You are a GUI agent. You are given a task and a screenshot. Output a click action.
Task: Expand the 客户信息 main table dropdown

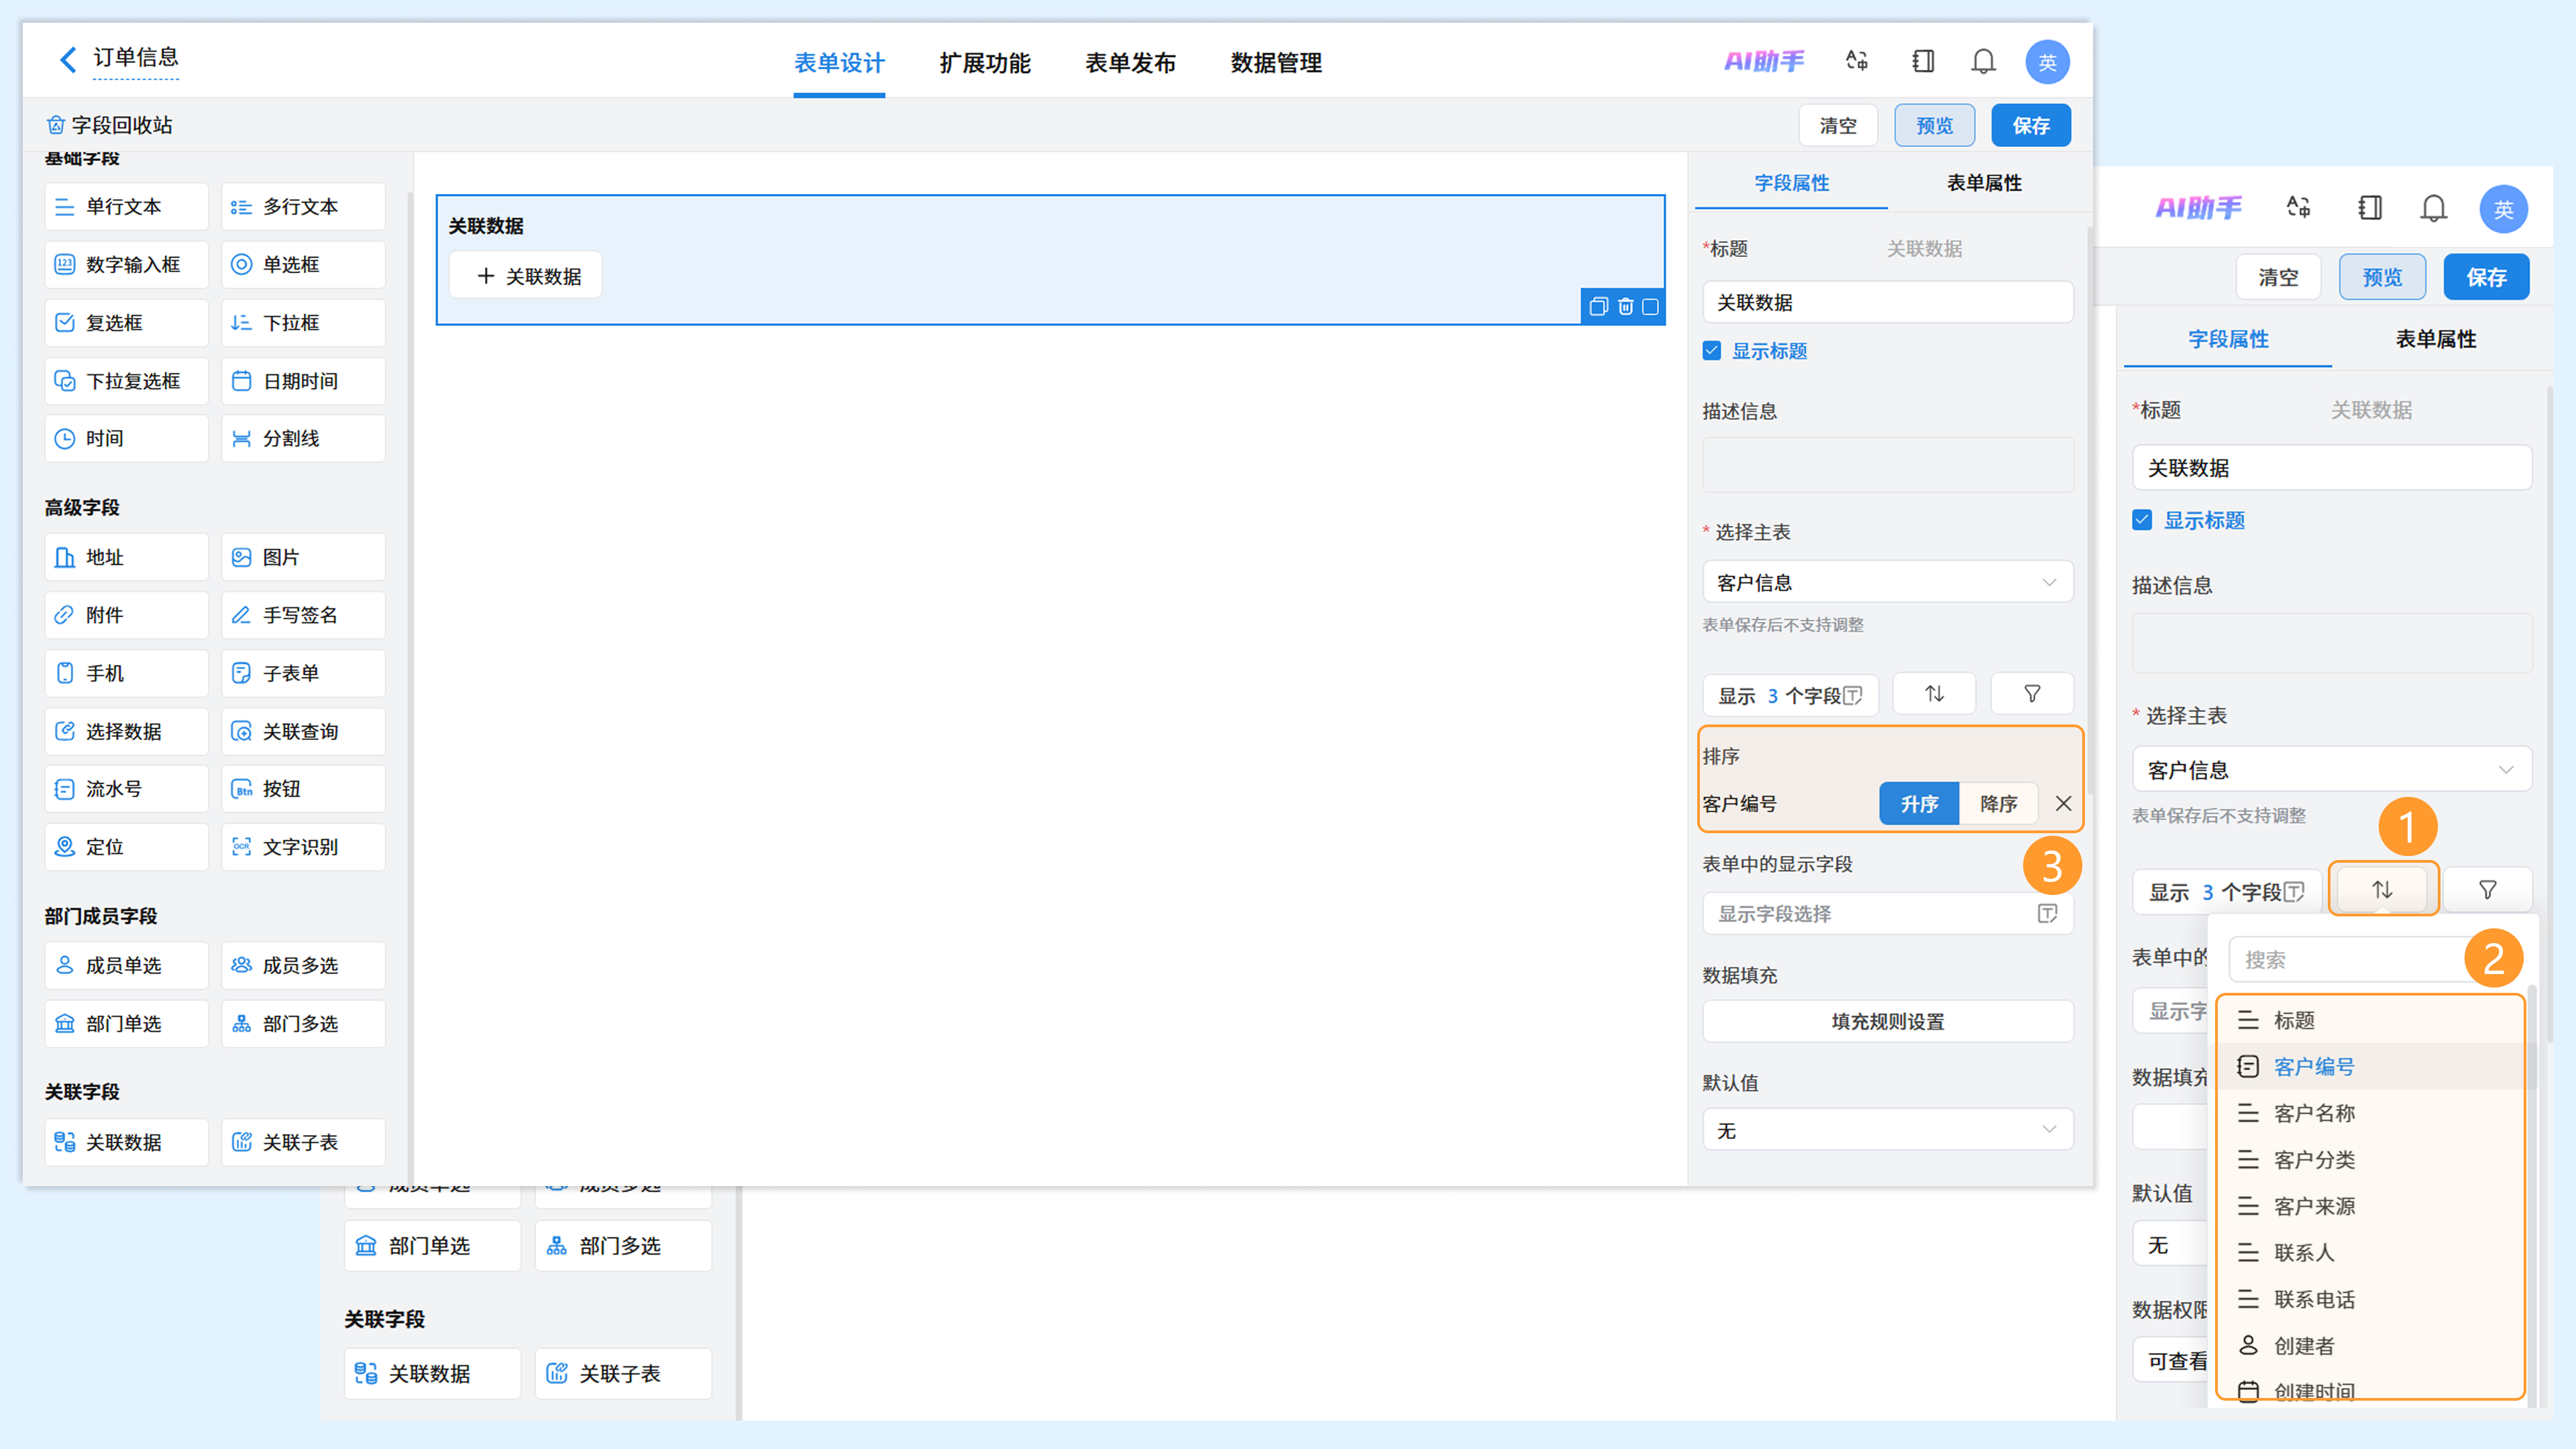(1887, 582)
